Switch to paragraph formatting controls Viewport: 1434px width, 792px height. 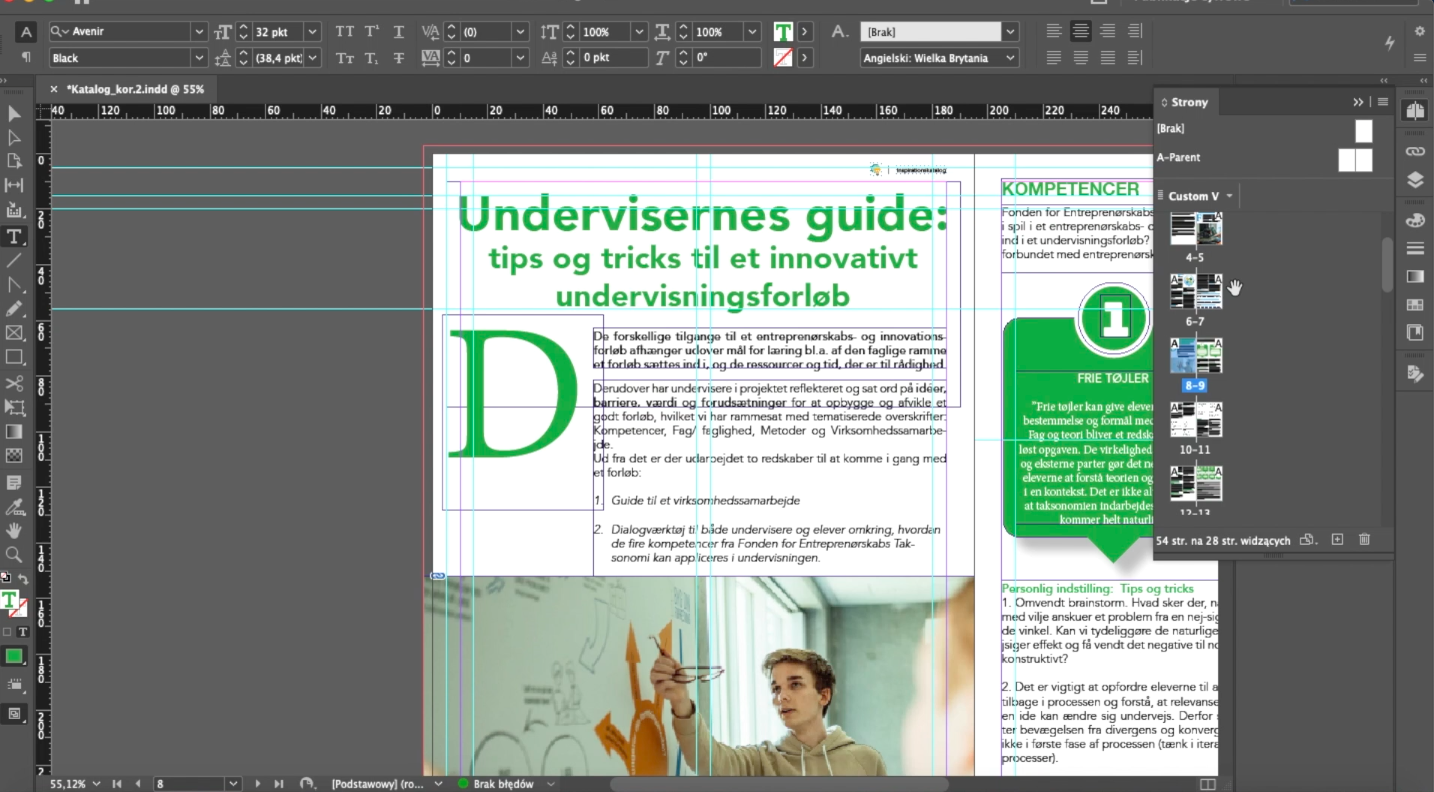tap(27, 58)
